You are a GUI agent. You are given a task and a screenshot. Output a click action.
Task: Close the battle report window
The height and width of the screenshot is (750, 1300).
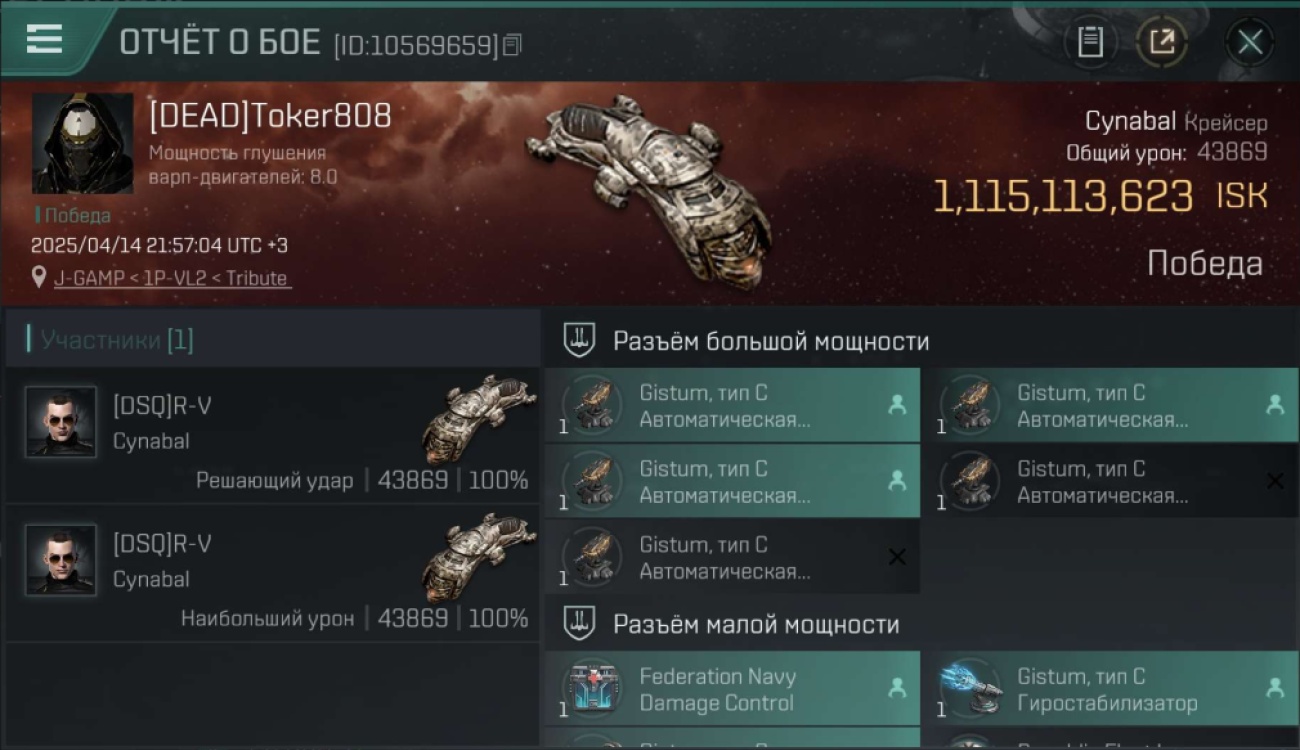click(1250, 42)
